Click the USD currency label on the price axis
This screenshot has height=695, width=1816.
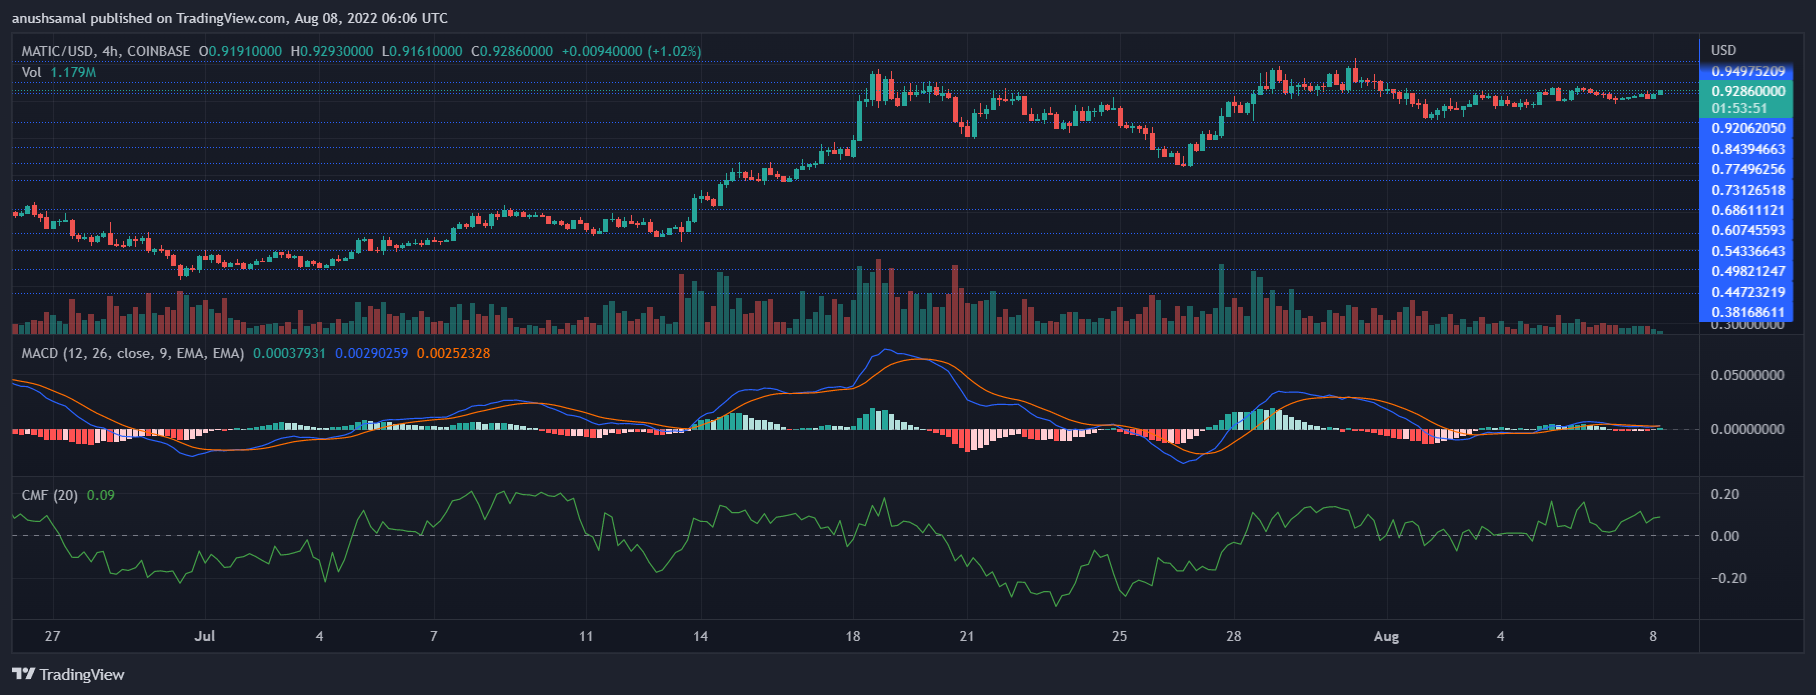click(x=1724, y=50)
